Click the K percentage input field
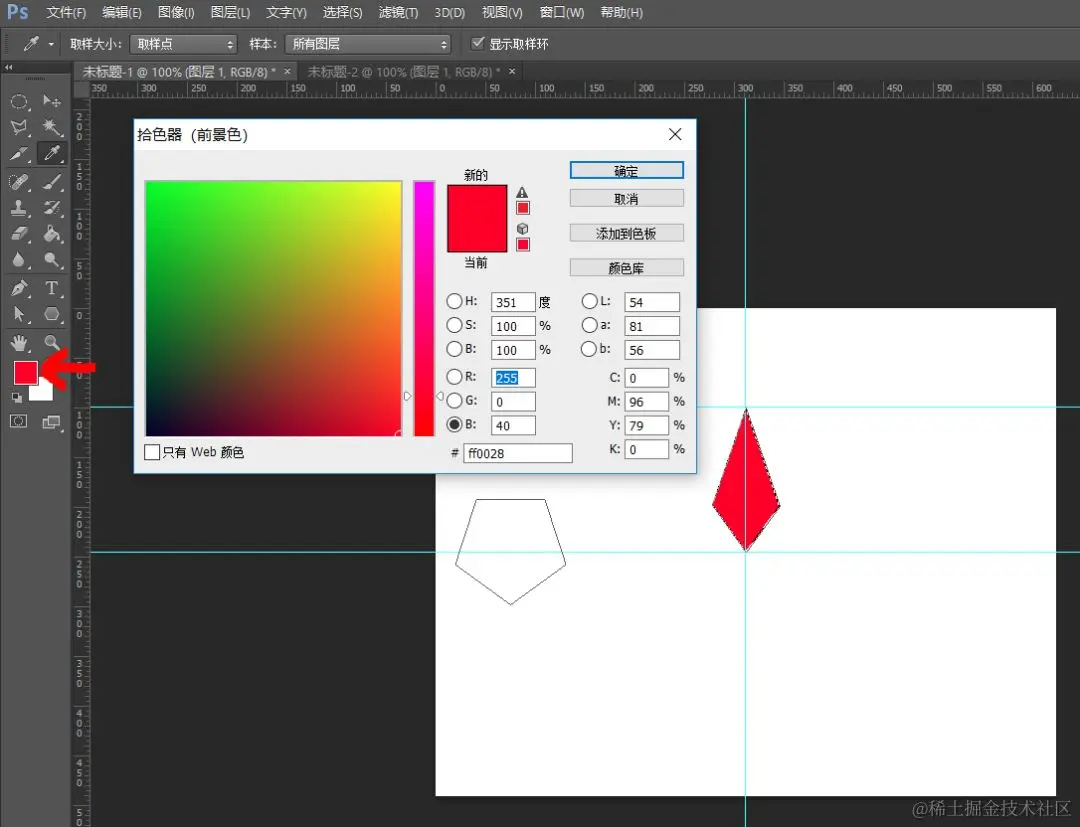This screenshot has height=827, width=1080. point(646,449)
